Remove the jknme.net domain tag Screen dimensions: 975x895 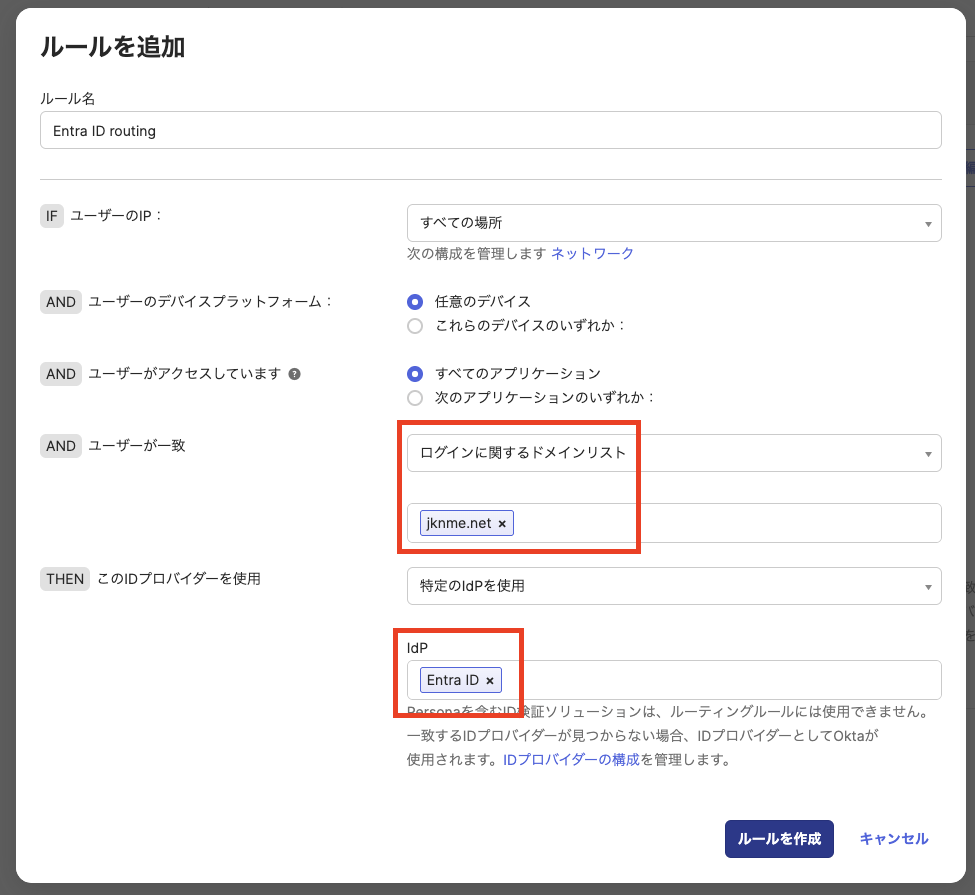pos(502,523)
